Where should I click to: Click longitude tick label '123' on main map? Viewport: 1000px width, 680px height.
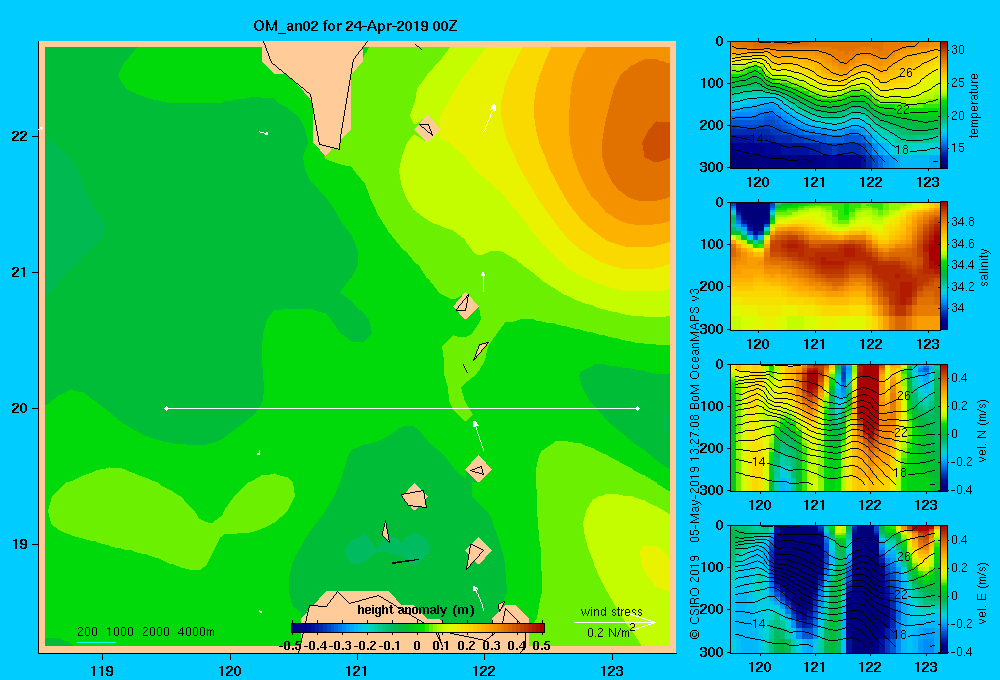(612, 670)
